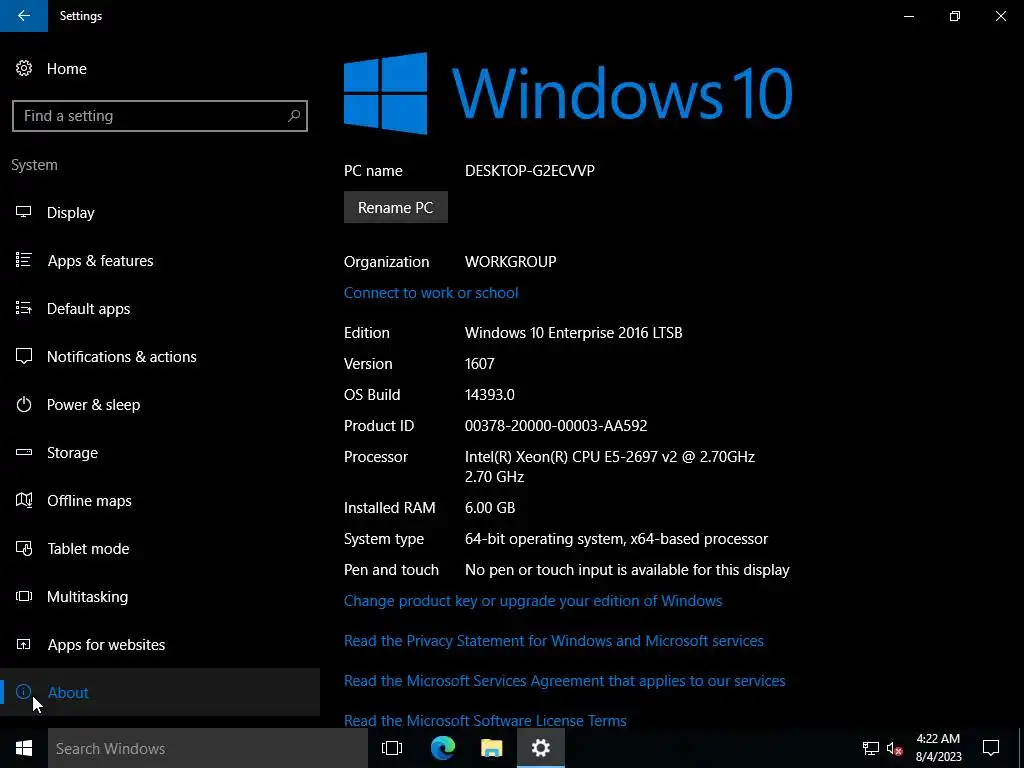The width and height of the screenshot is (1024, 768).
Task: Open Microsoft Software License Terms link
Action: (x=485, y=720)
